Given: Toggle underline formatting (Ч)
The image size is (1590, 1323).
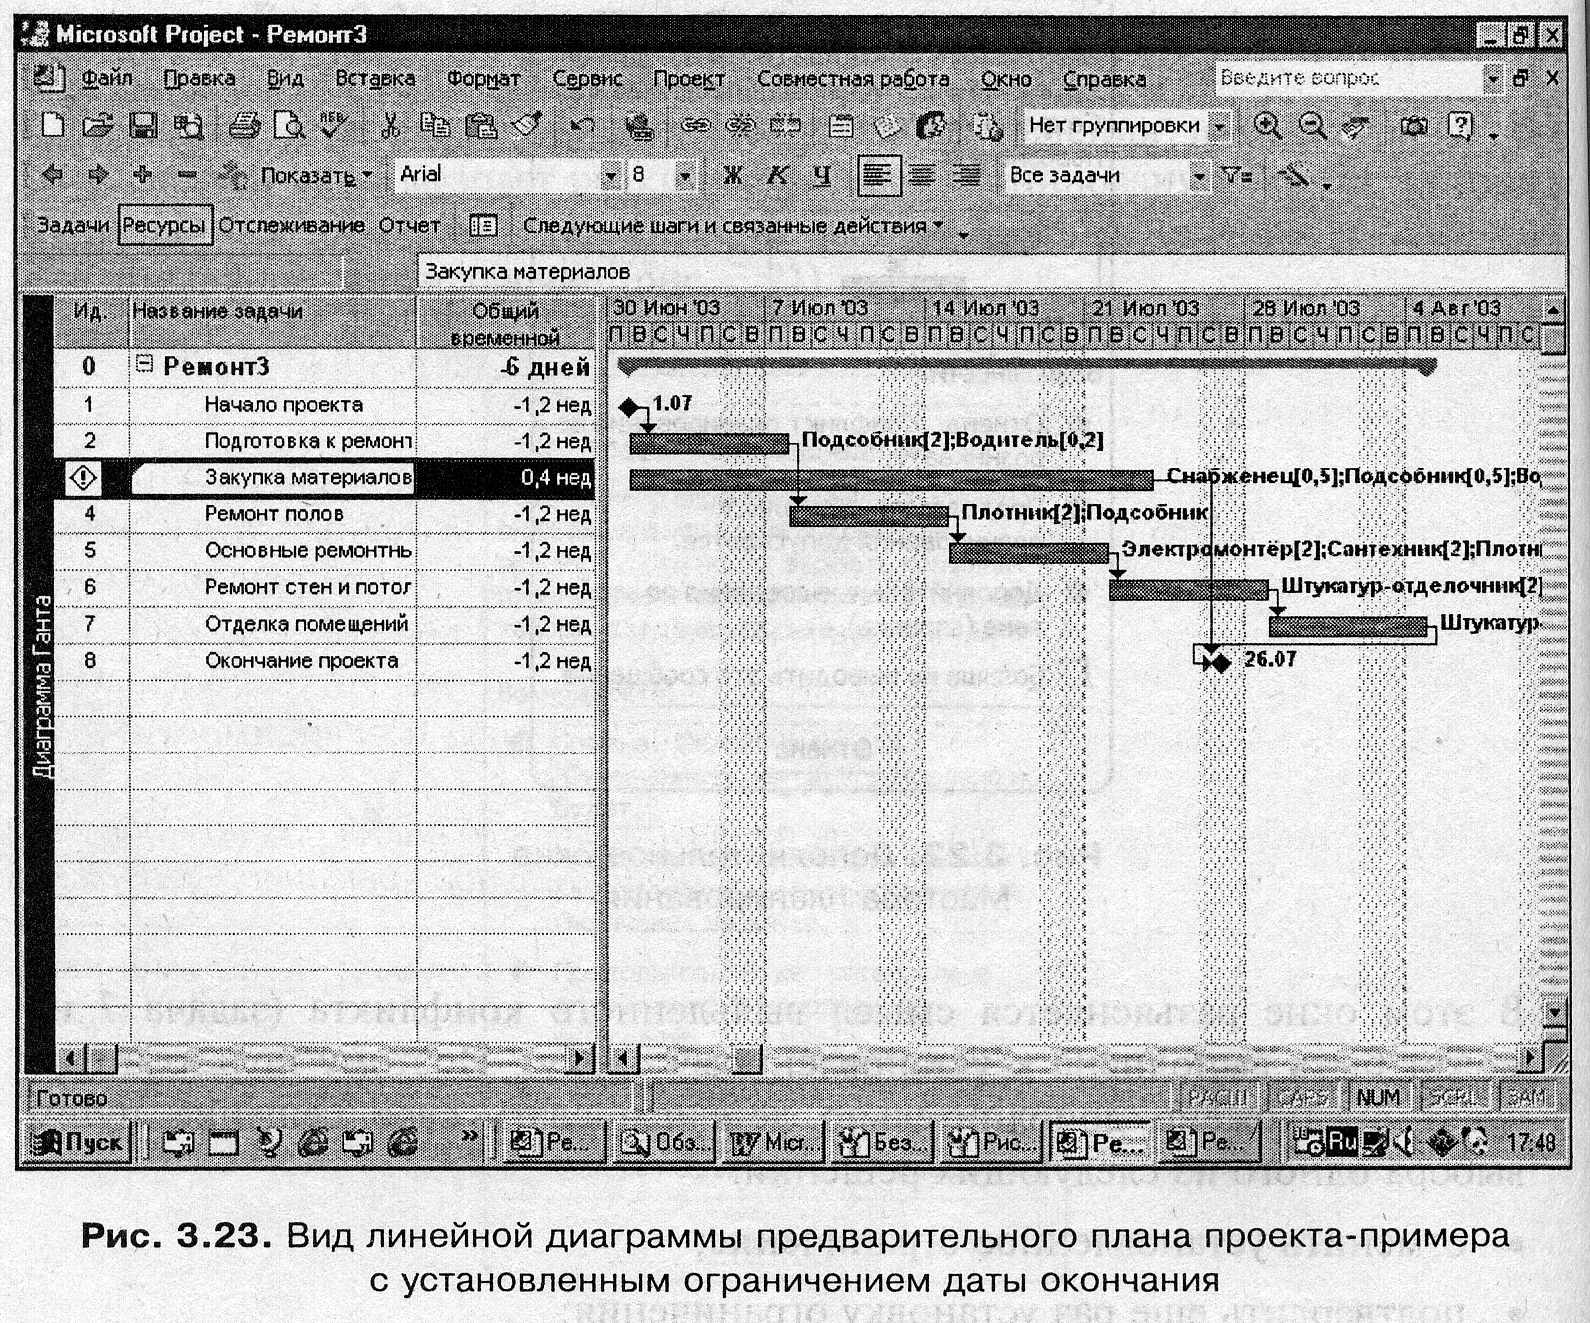Looking at the screenshot, I should click(x=822, y=175).
